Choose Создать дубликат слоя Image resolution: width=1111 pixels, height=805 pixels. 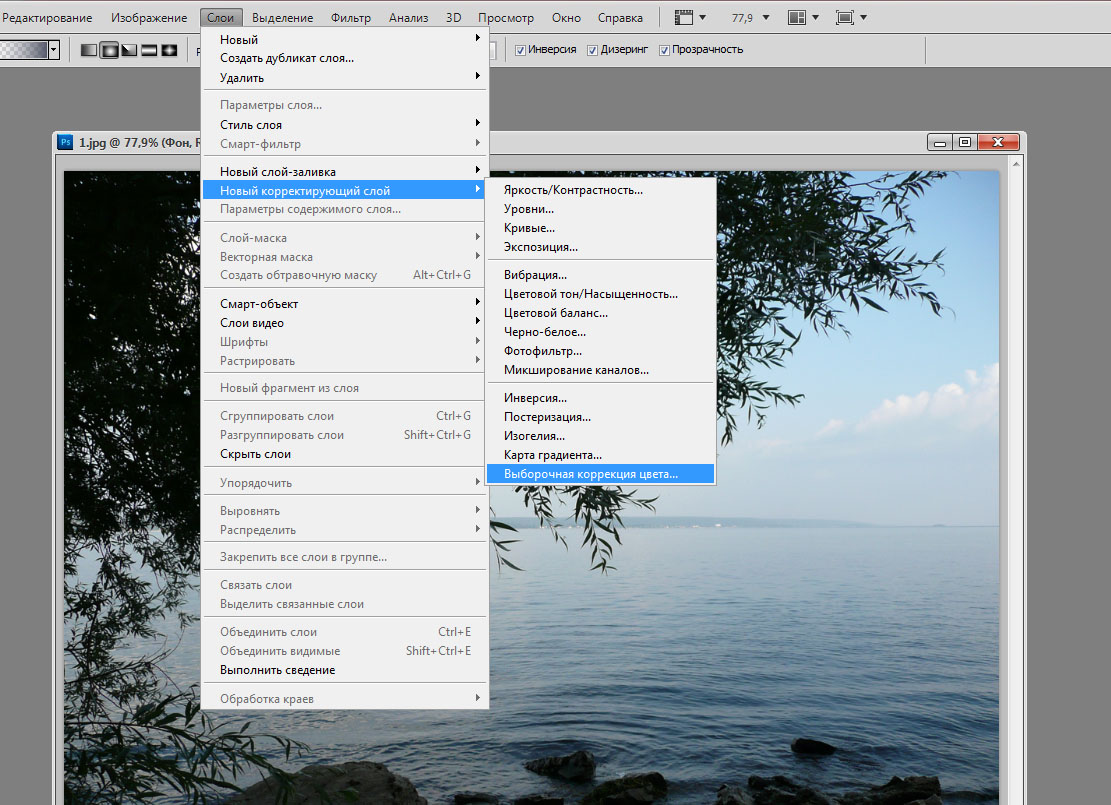(344, 58)
